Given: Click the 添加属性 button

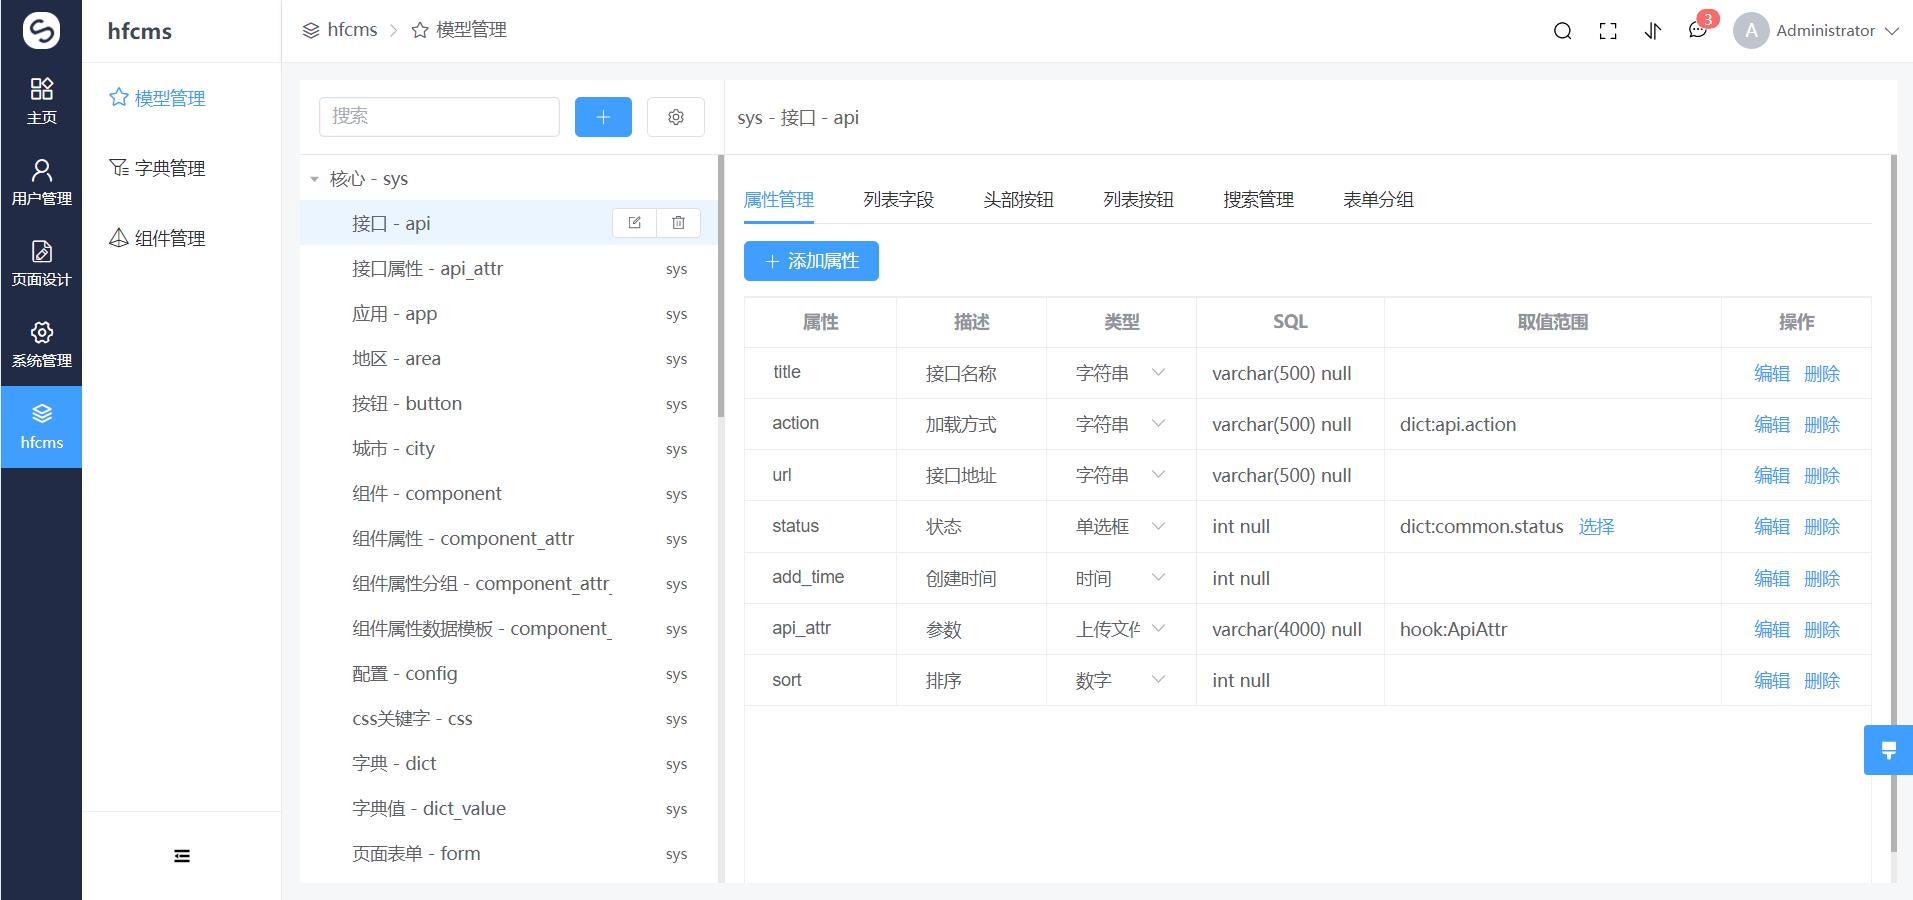Looking at the screenshot, I should point(811,261).
